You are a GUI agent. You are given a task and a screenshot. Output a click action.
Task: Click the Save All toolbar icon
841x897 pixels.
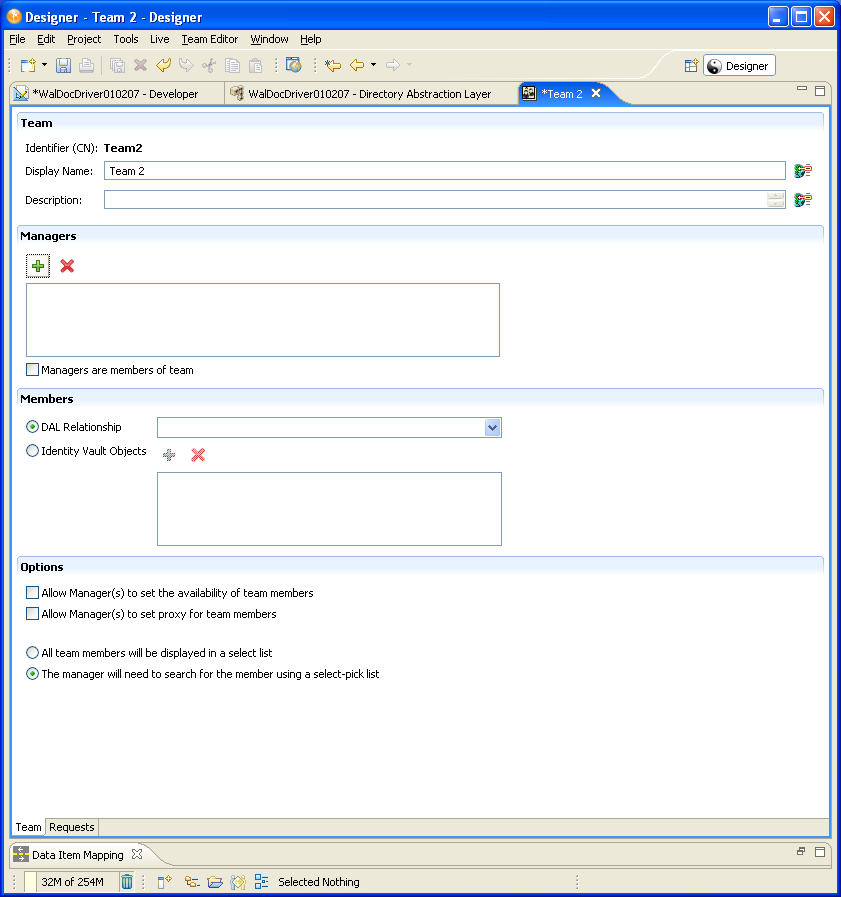(117, 65)
